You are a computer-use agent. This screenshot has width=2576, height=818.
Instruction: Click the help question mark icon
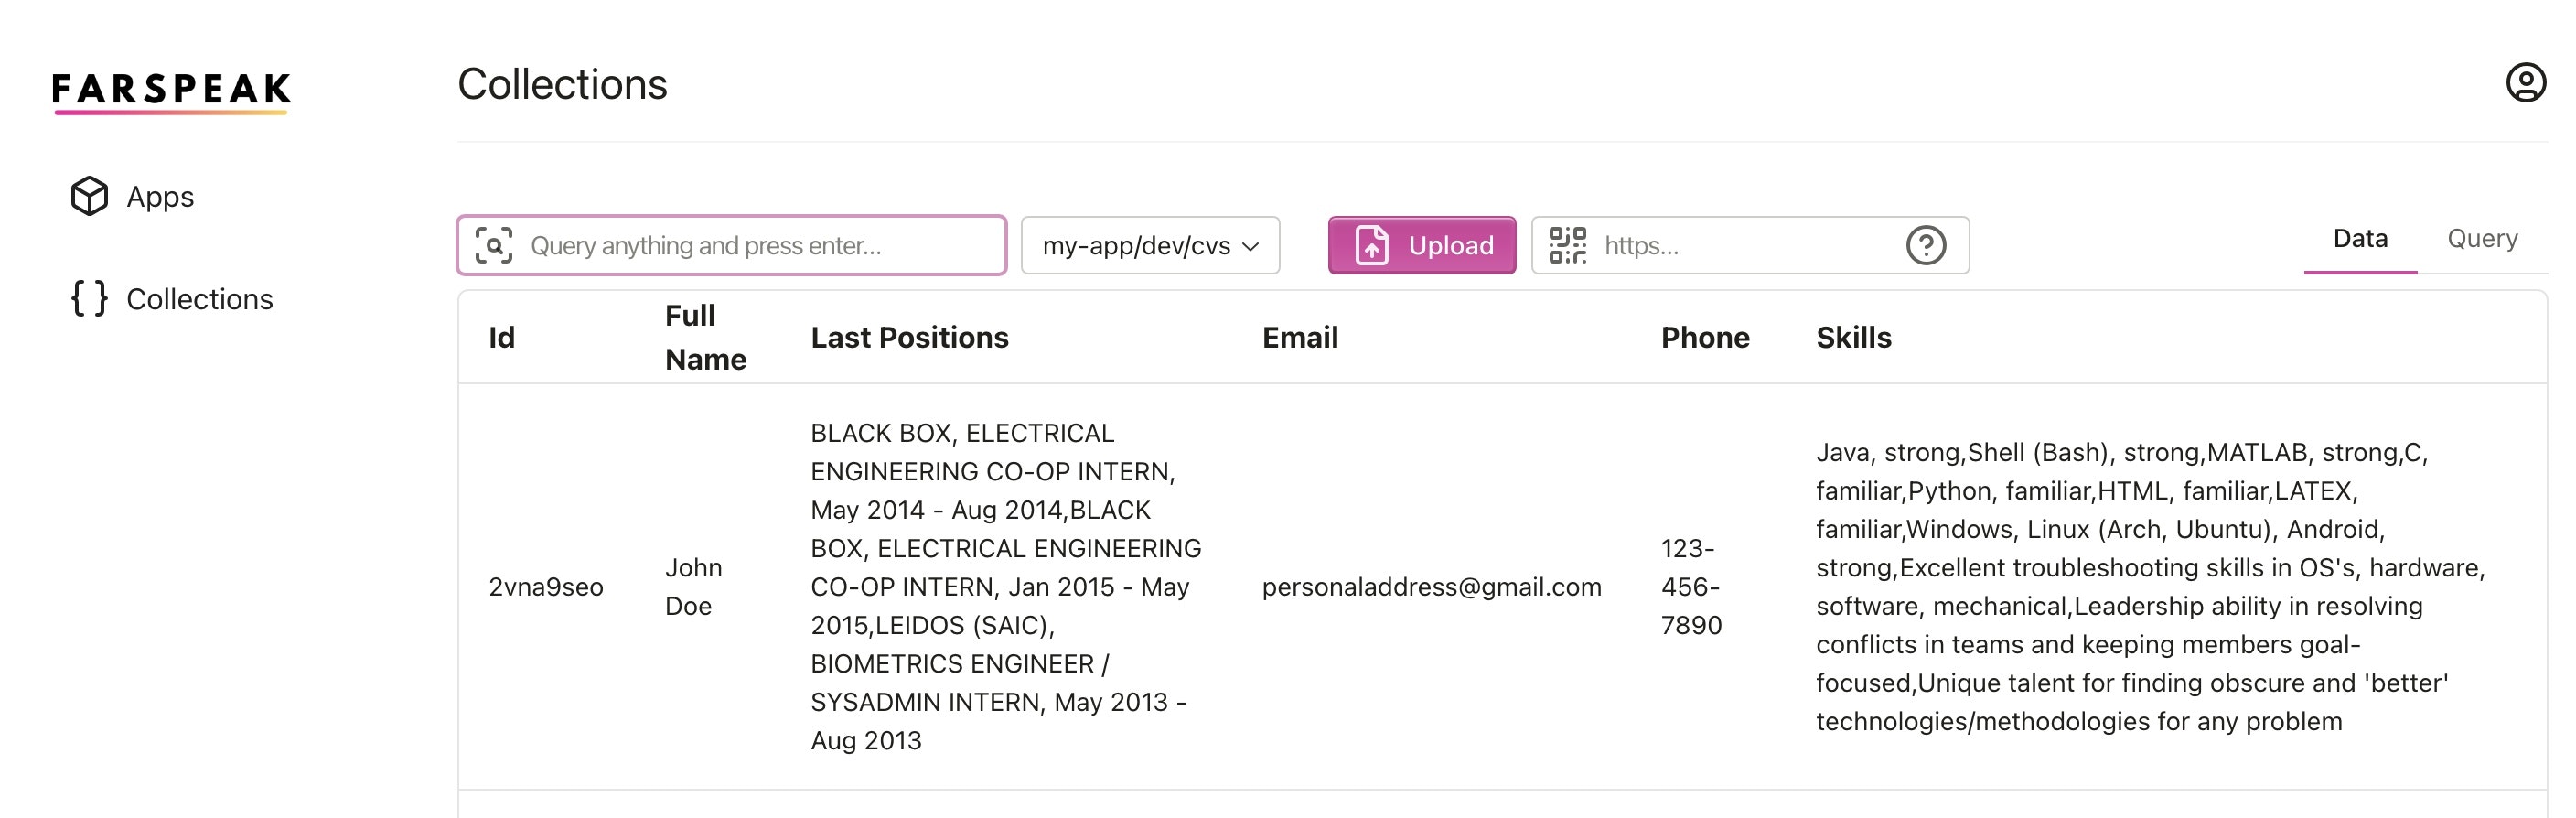click(1925, 245)
